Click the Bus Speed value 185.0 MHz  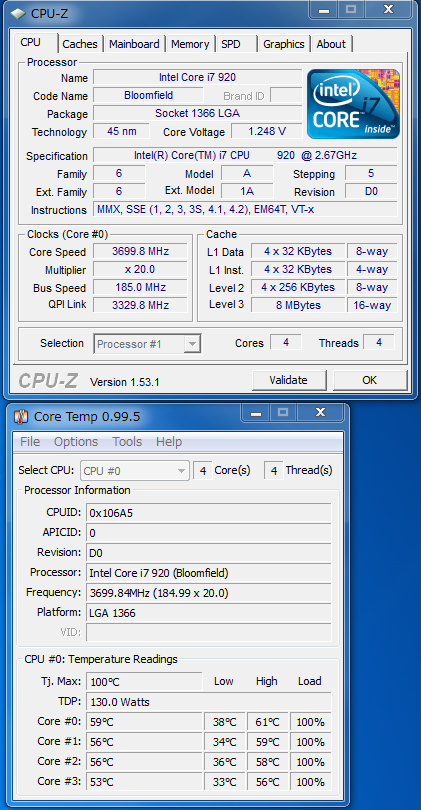(x=141, y=287)
